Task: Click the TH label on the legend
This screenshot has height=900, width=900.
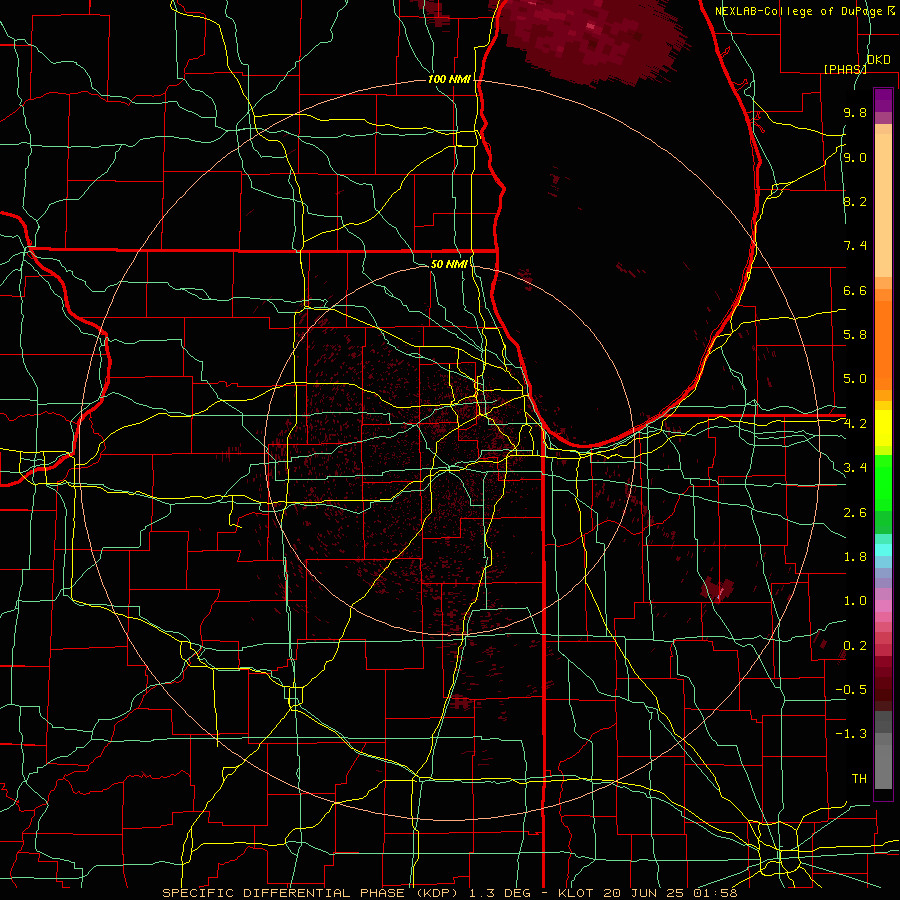Action: [x=859, y=779]
